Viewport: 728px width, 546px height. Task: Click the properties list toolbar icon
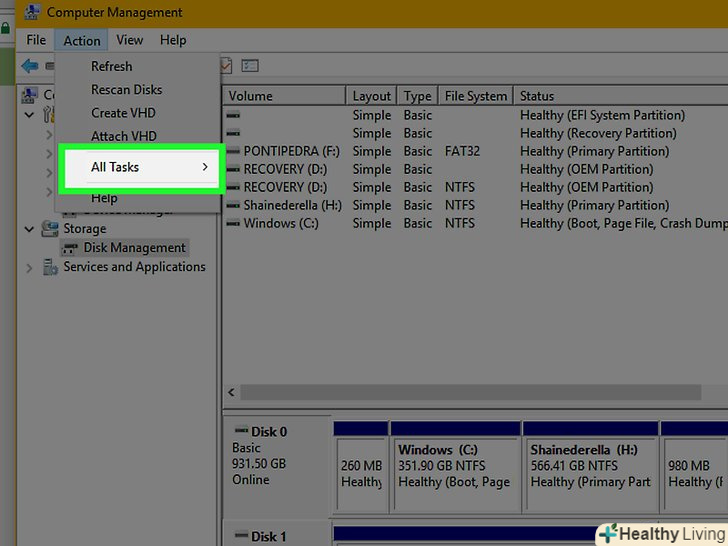click(250, 66)
